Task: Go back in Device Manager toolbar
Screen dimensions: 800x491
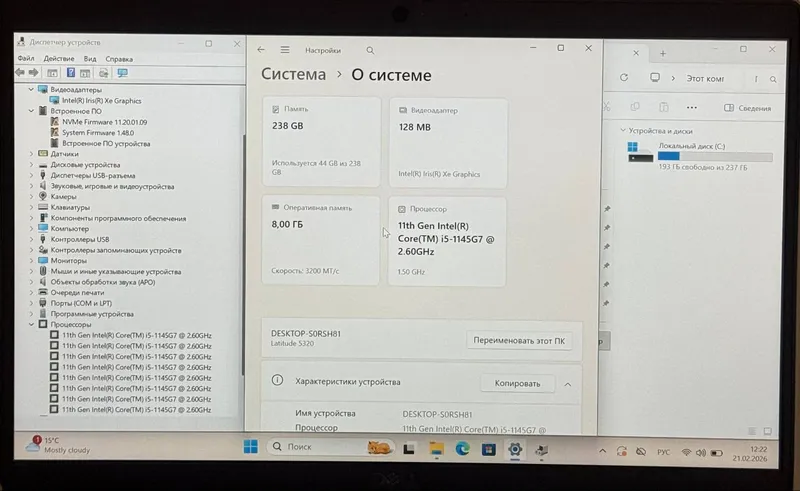Action: (20, 72)
